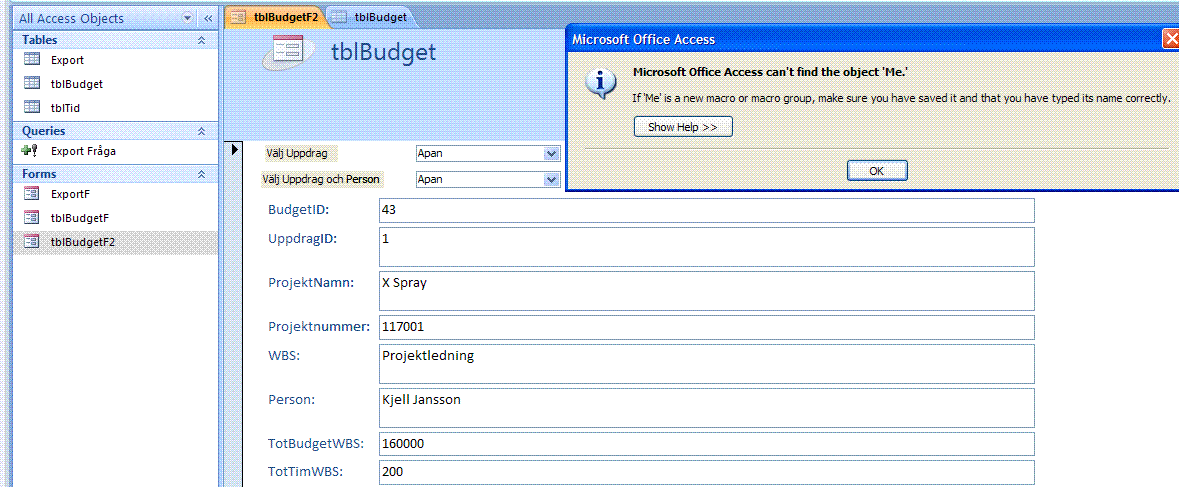Click the tblBudgetF2 form icon in navigation pane
This screenshot has height=487, width=1179.
coord(32,242)
